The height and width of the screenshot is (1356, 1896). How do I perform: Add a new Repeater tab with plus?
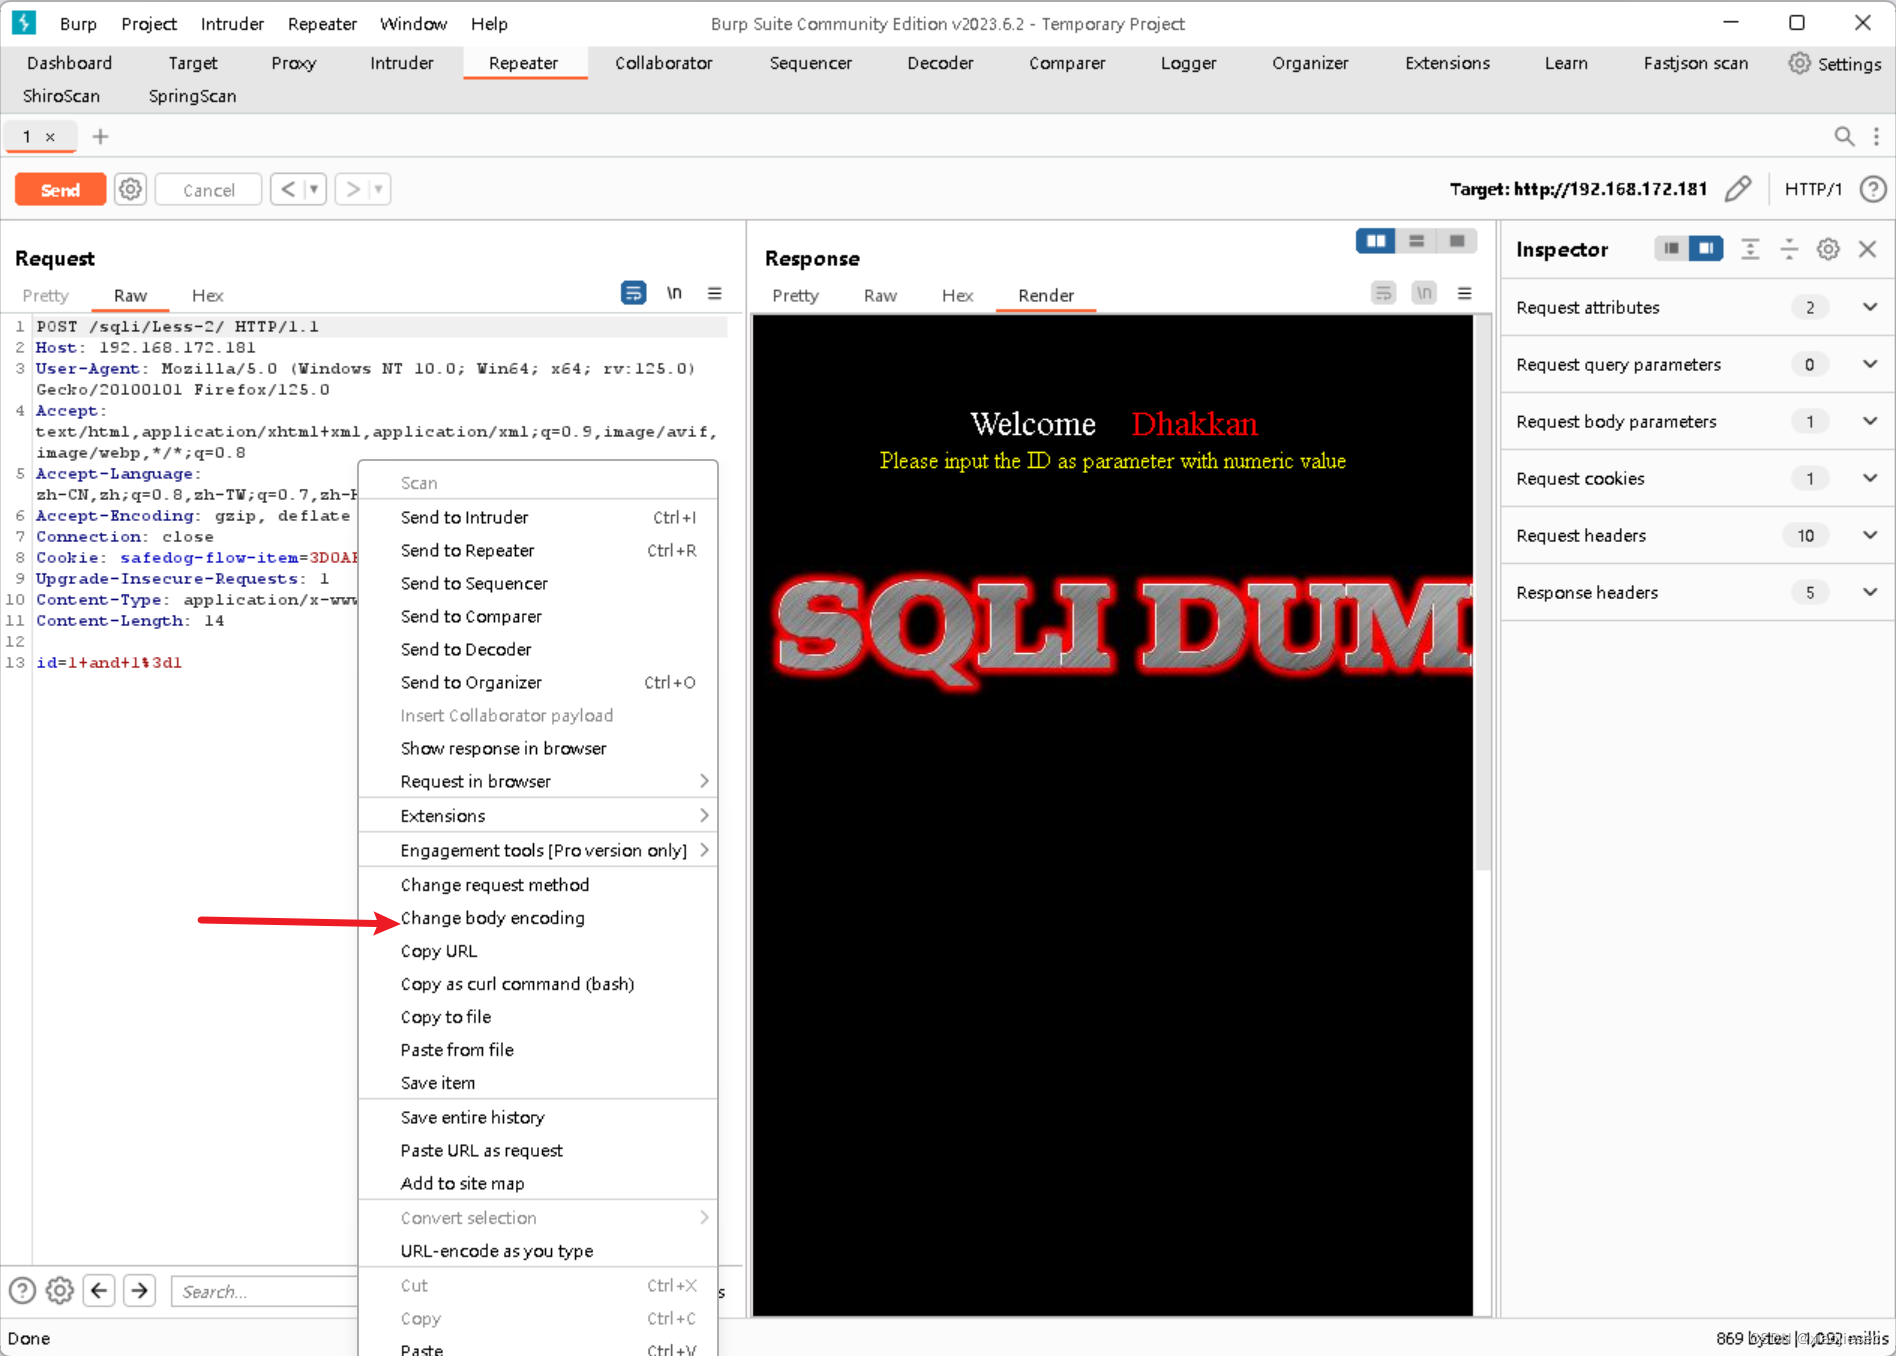tap(100, 136)
